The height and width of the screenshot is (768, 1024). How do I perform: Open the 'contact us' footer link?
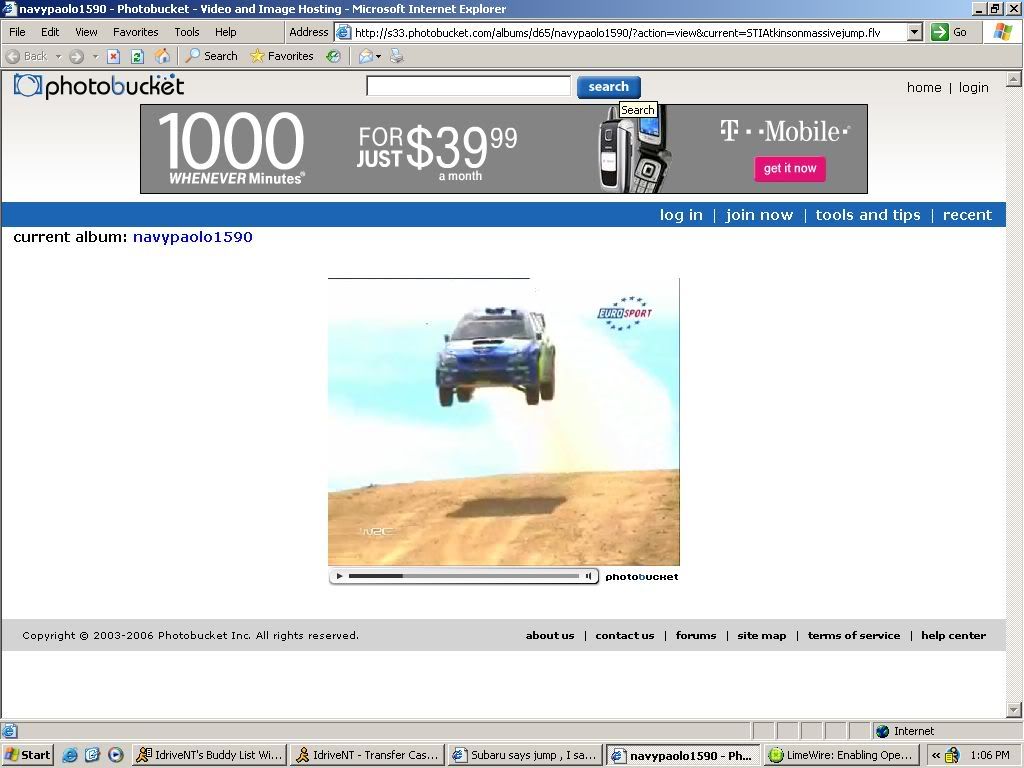(625, 635)
